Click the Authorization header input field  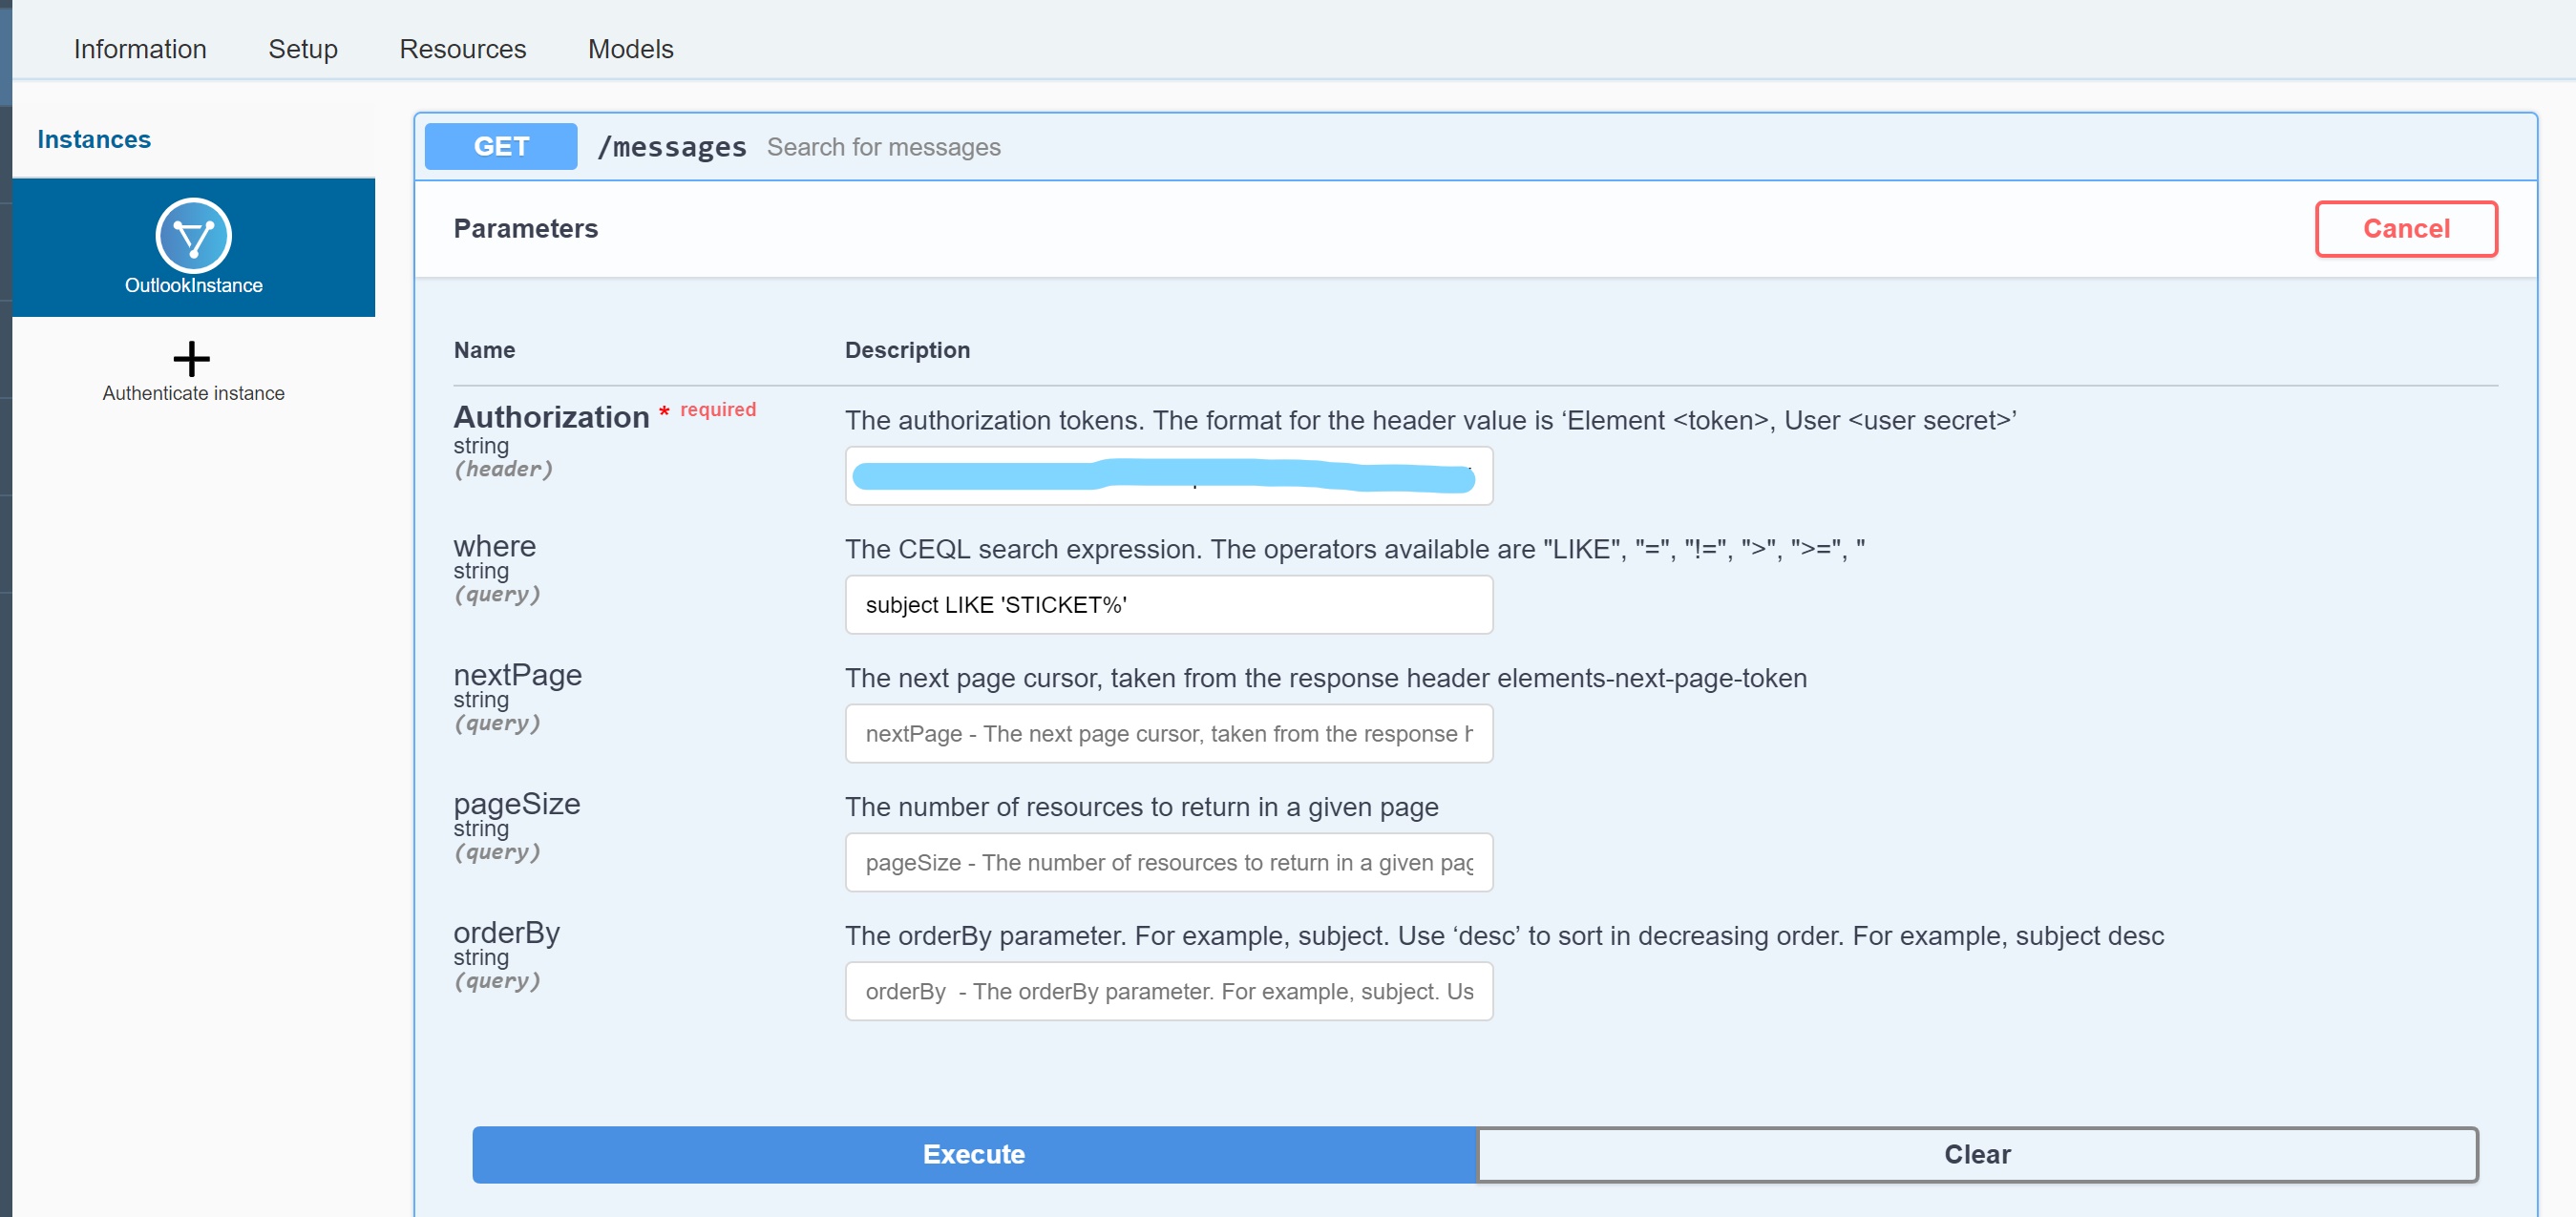tap(1168, 477)
